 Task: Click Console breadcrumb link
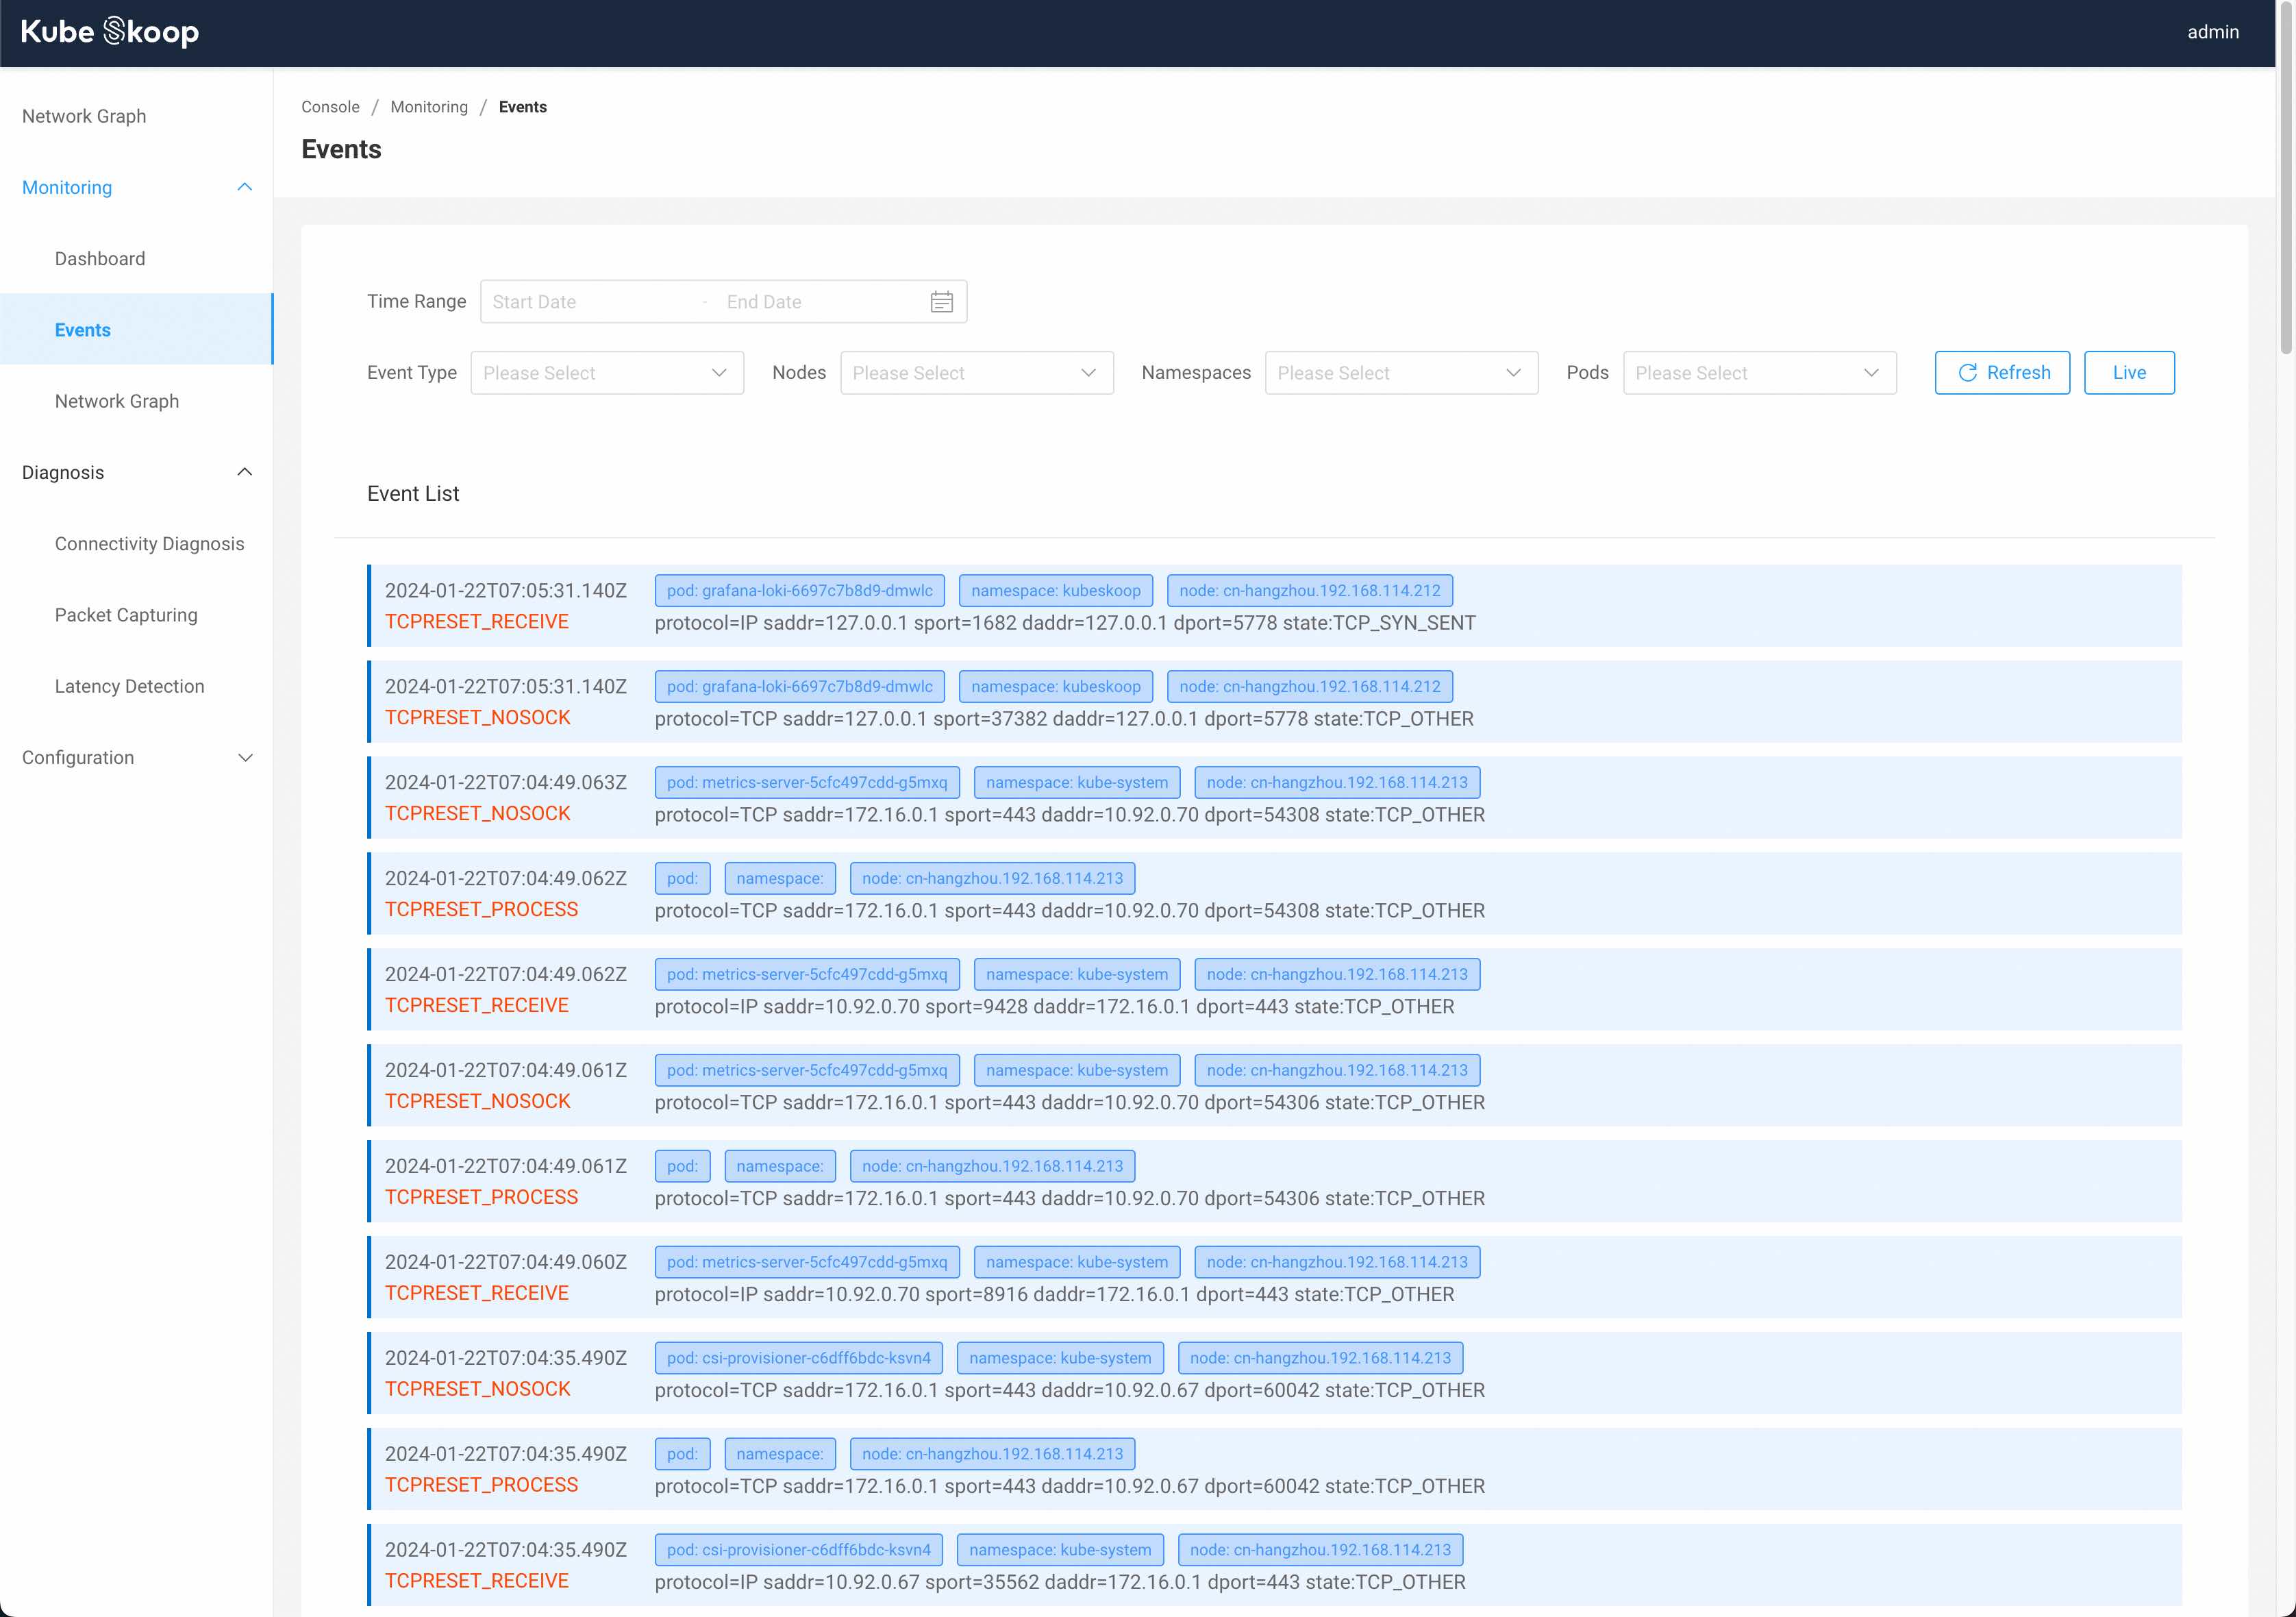pos(330,107)
